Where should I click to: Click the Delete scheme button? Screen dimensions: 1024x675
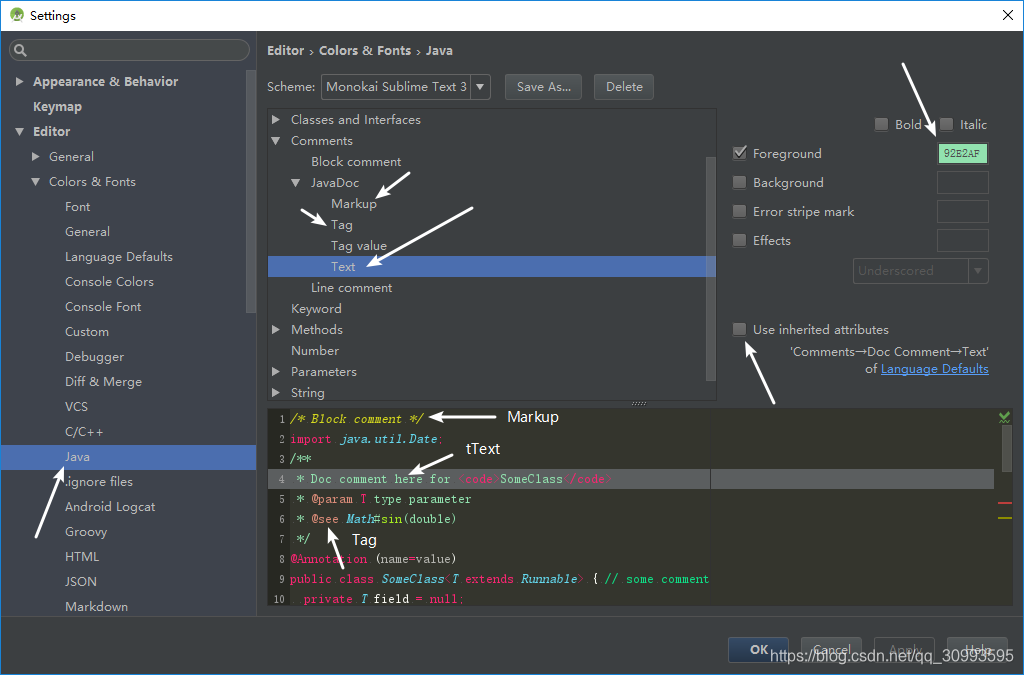pos(624,87)
